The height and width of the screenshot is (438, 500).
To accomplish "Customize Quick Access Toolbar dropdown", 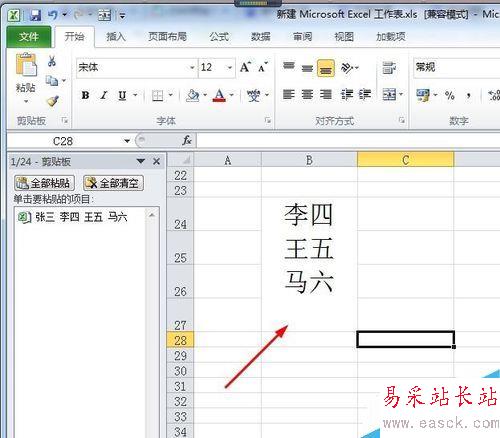I will 122,15.
